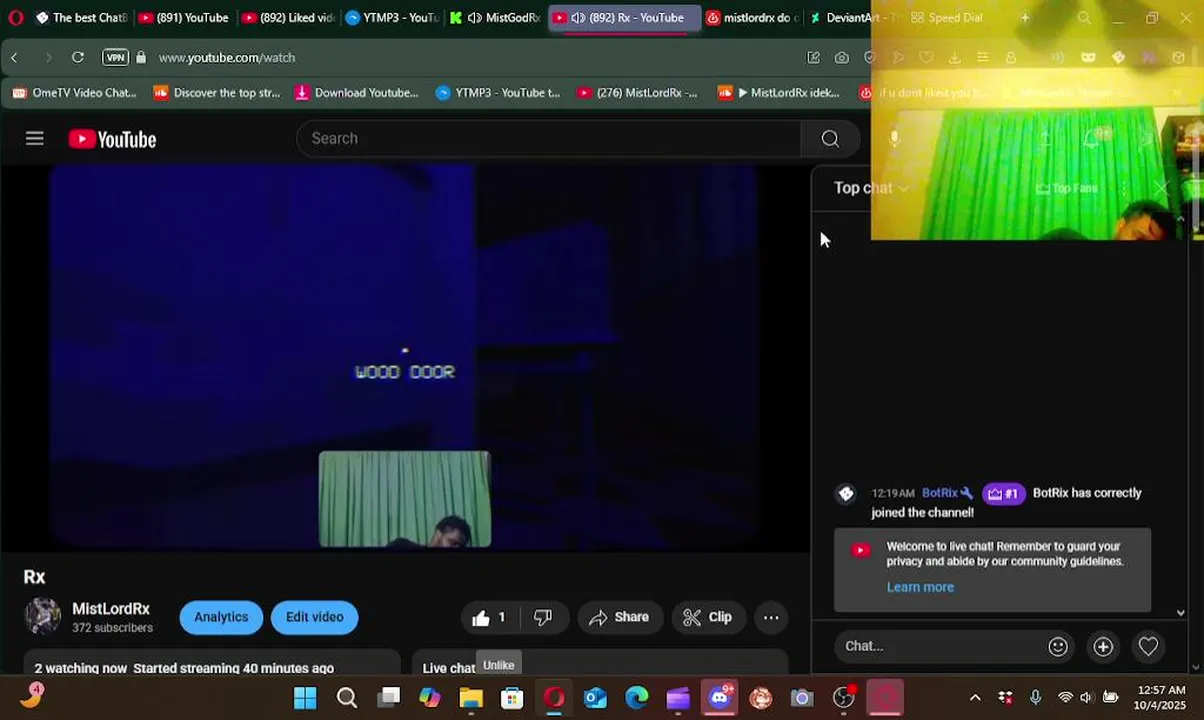Switch to The best Chat tab
1204x720 pixels.
[x=80, y=18]
